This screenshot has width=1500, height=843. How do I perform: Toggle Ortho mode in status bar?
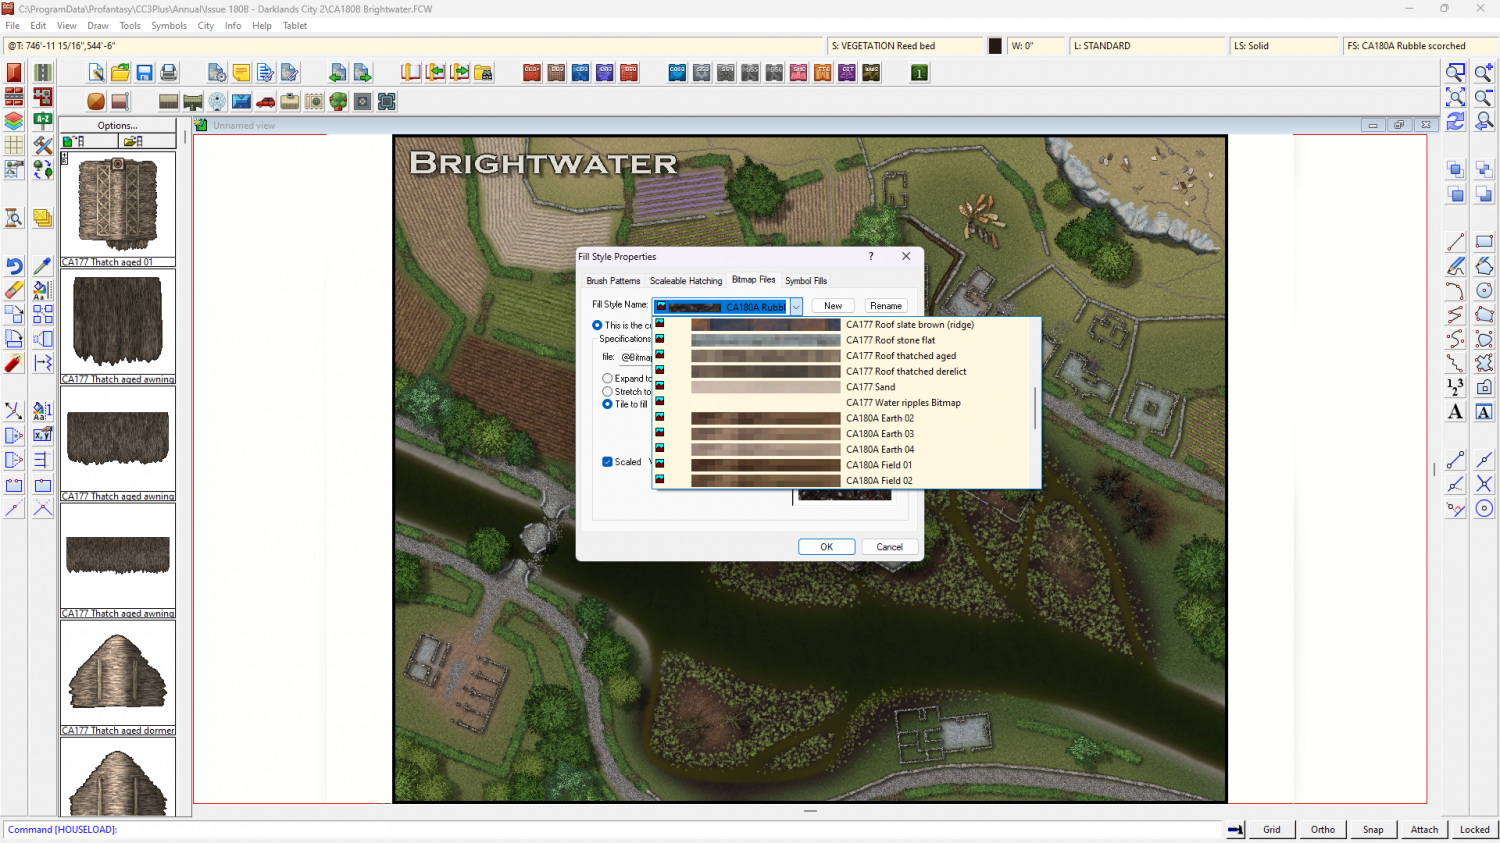coord(1322,829)
